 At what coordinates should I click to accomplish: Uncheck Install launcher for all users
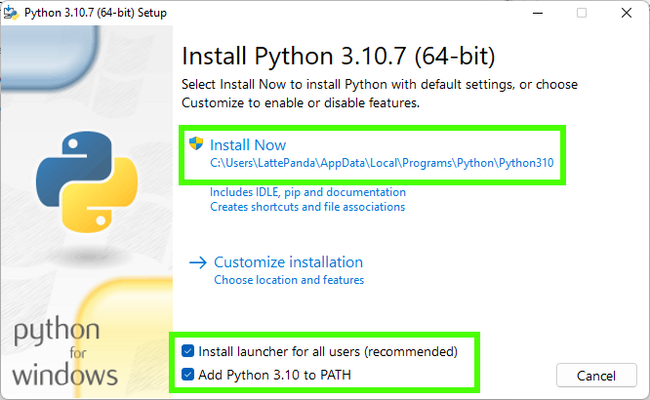pos(188,352)
